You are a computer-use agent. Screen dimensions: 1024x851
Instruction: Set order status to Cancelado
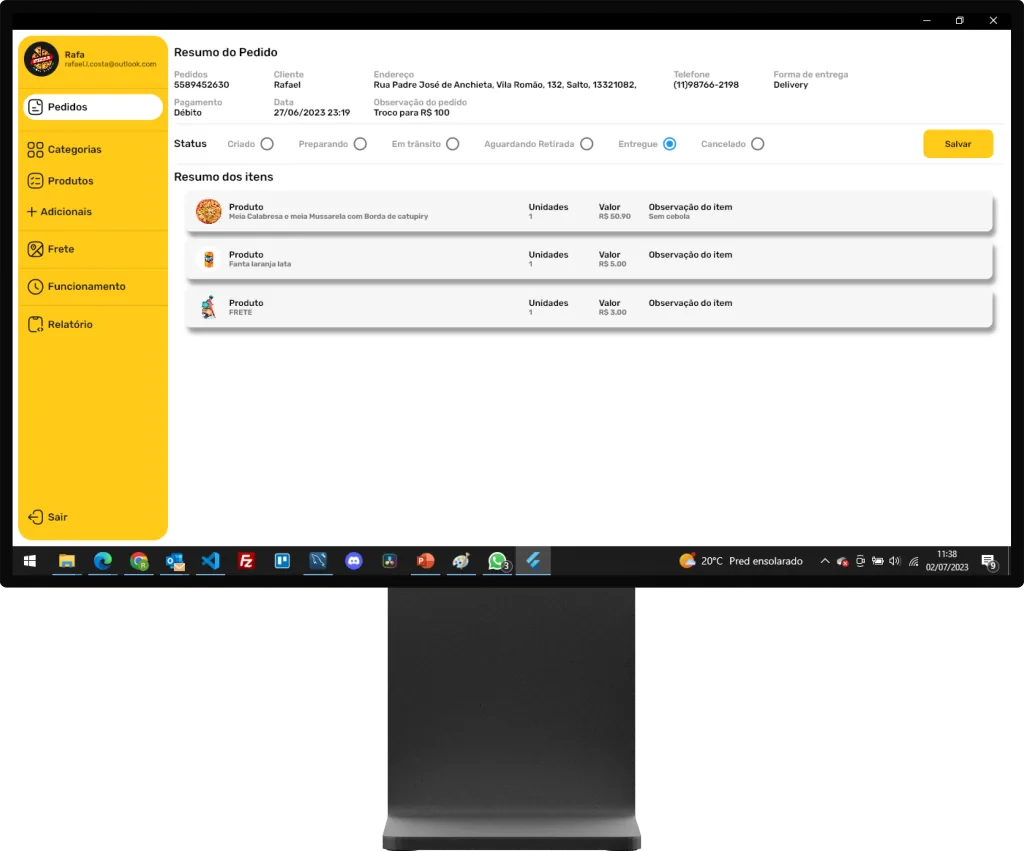coord(758,144)
